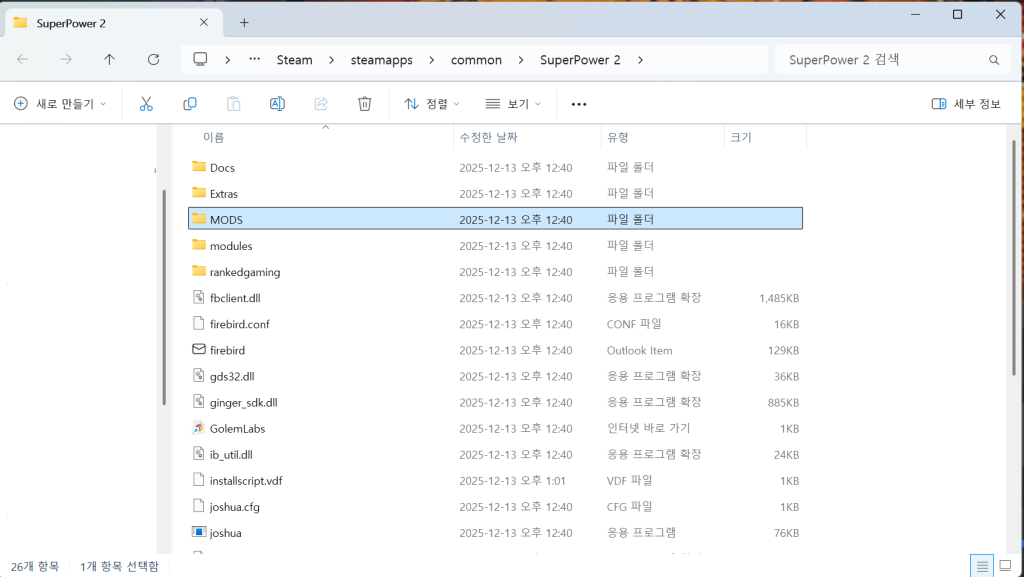Click the Copy icon in toolbar
Viewport: 1024px width, 577px height.
click(190, 104)
